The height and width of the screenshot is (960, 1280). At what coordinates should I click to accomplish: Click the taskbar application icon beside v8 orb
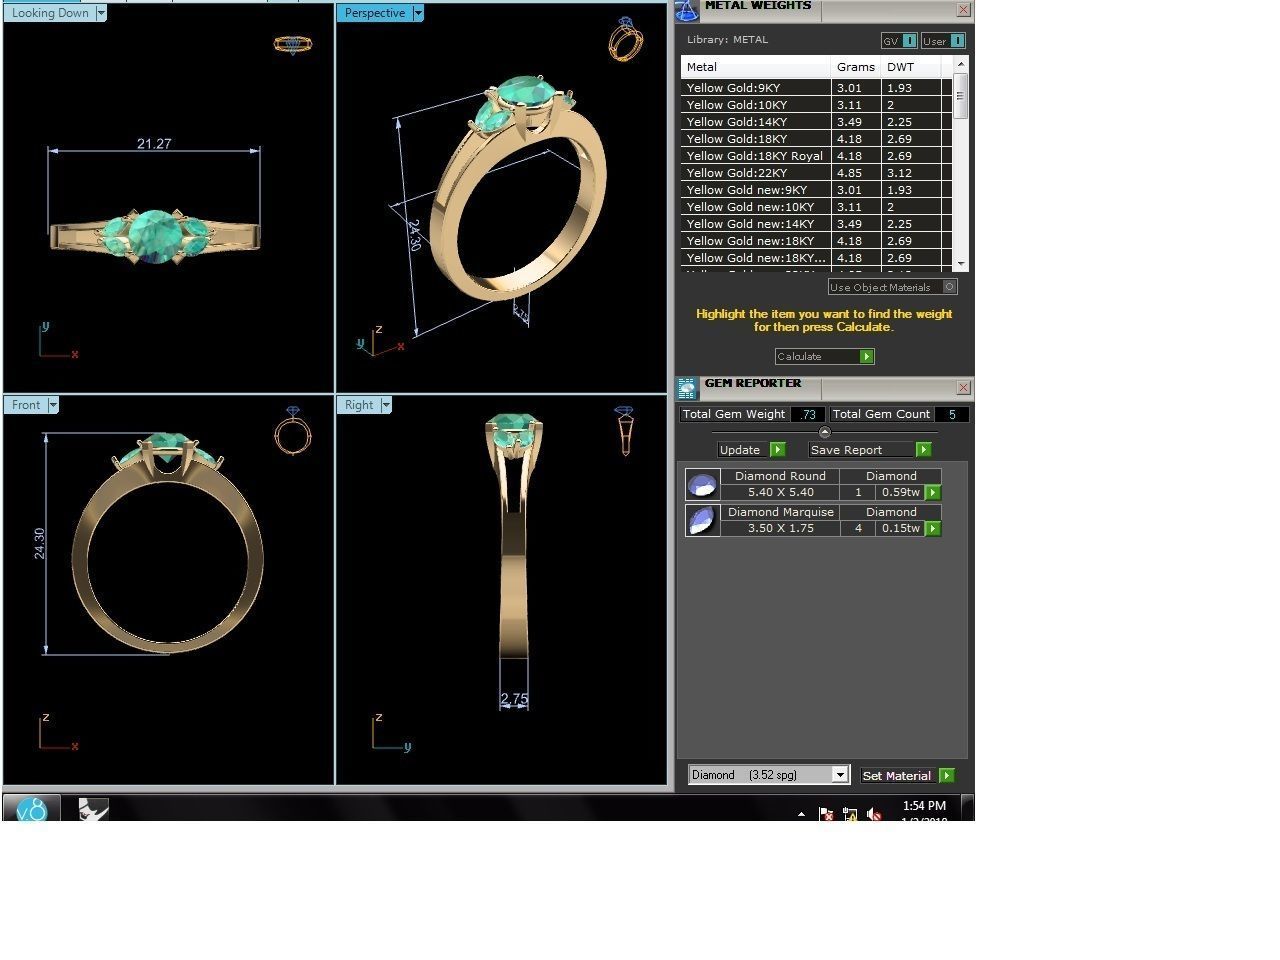pyautogui.click(x=93, y=809)
